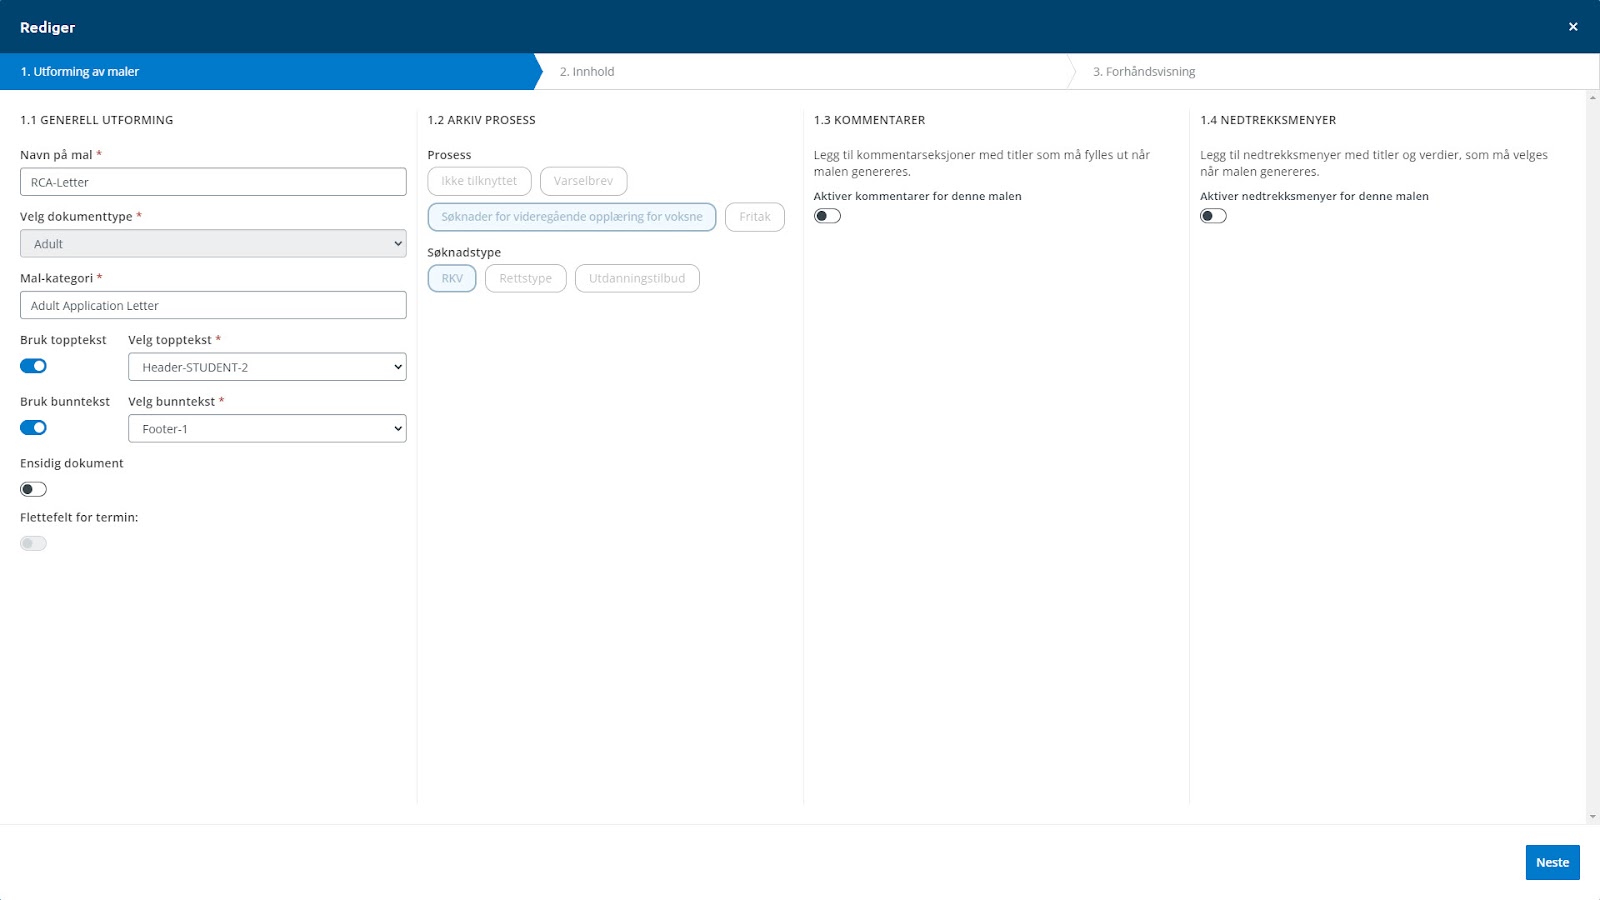Toggle the Bruk topptekst switch

point(33,366)
